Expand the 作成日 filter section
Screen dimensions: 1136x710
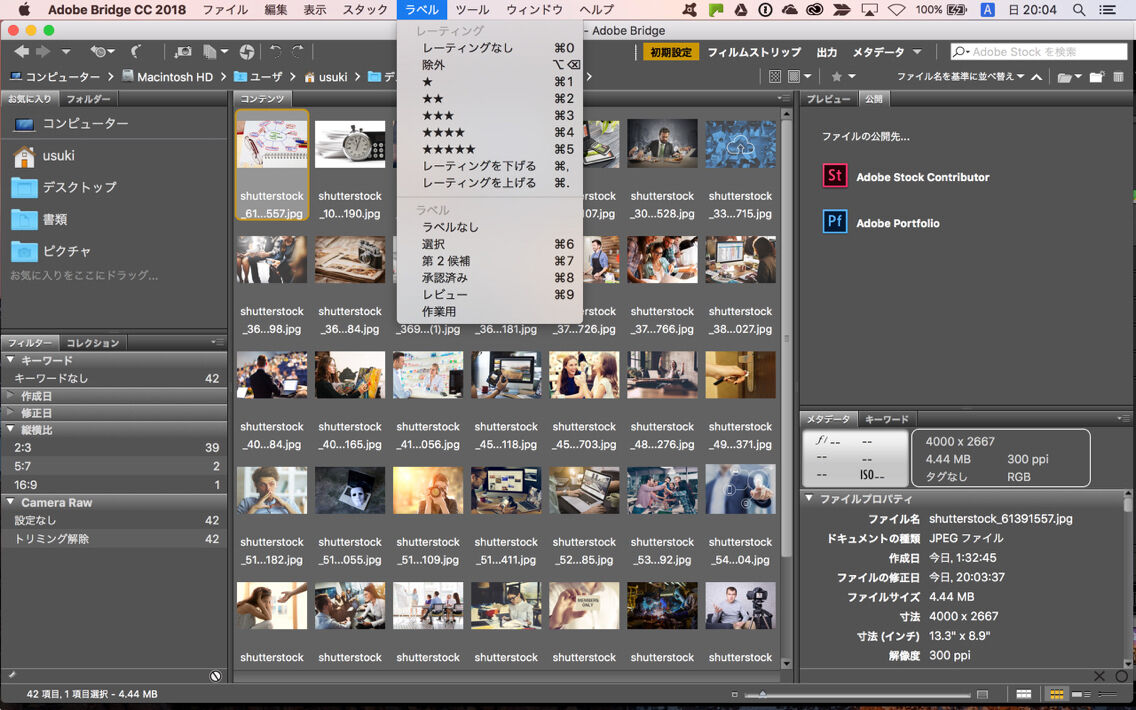10,396
